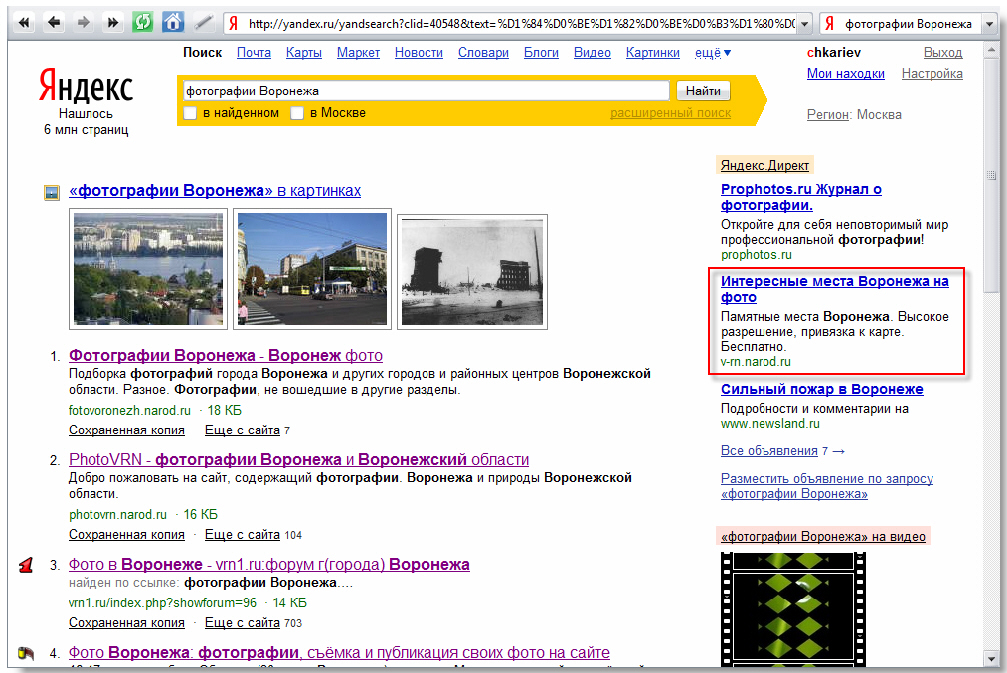
Task: Click into the browser address bar
Action: pyautogui.click(x=520, y=24)
